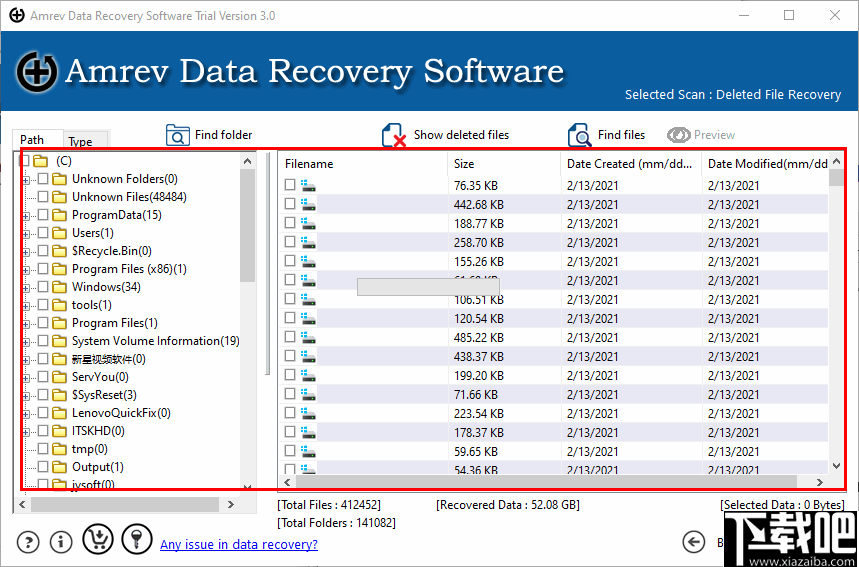Click drive icon in 442.68 KB row
Viewport: 859px width, 567px height.
[308, 205]
